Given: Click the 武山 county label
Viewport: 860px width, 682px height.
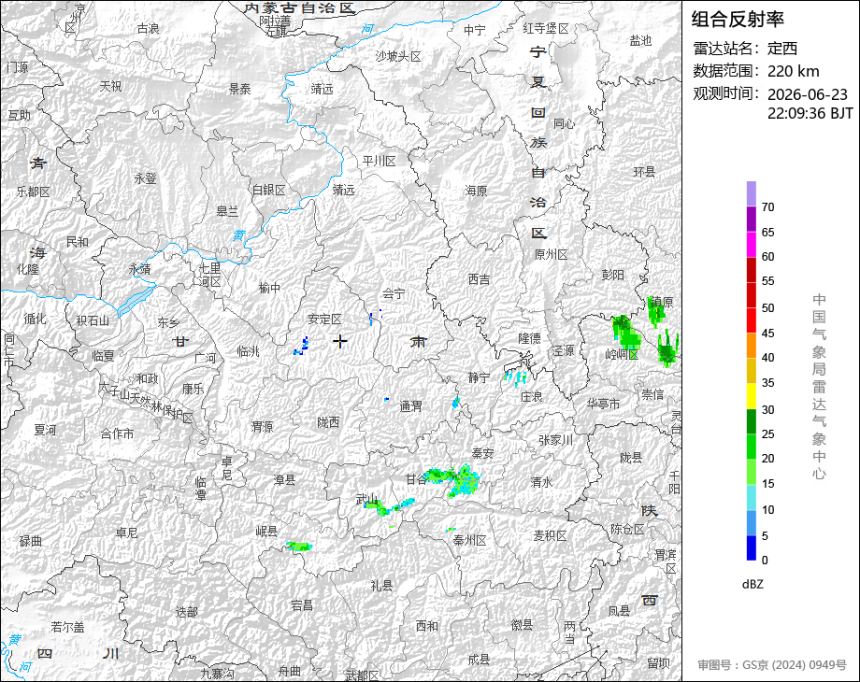Looking at the screenshot, I should [x=367, y=499].
